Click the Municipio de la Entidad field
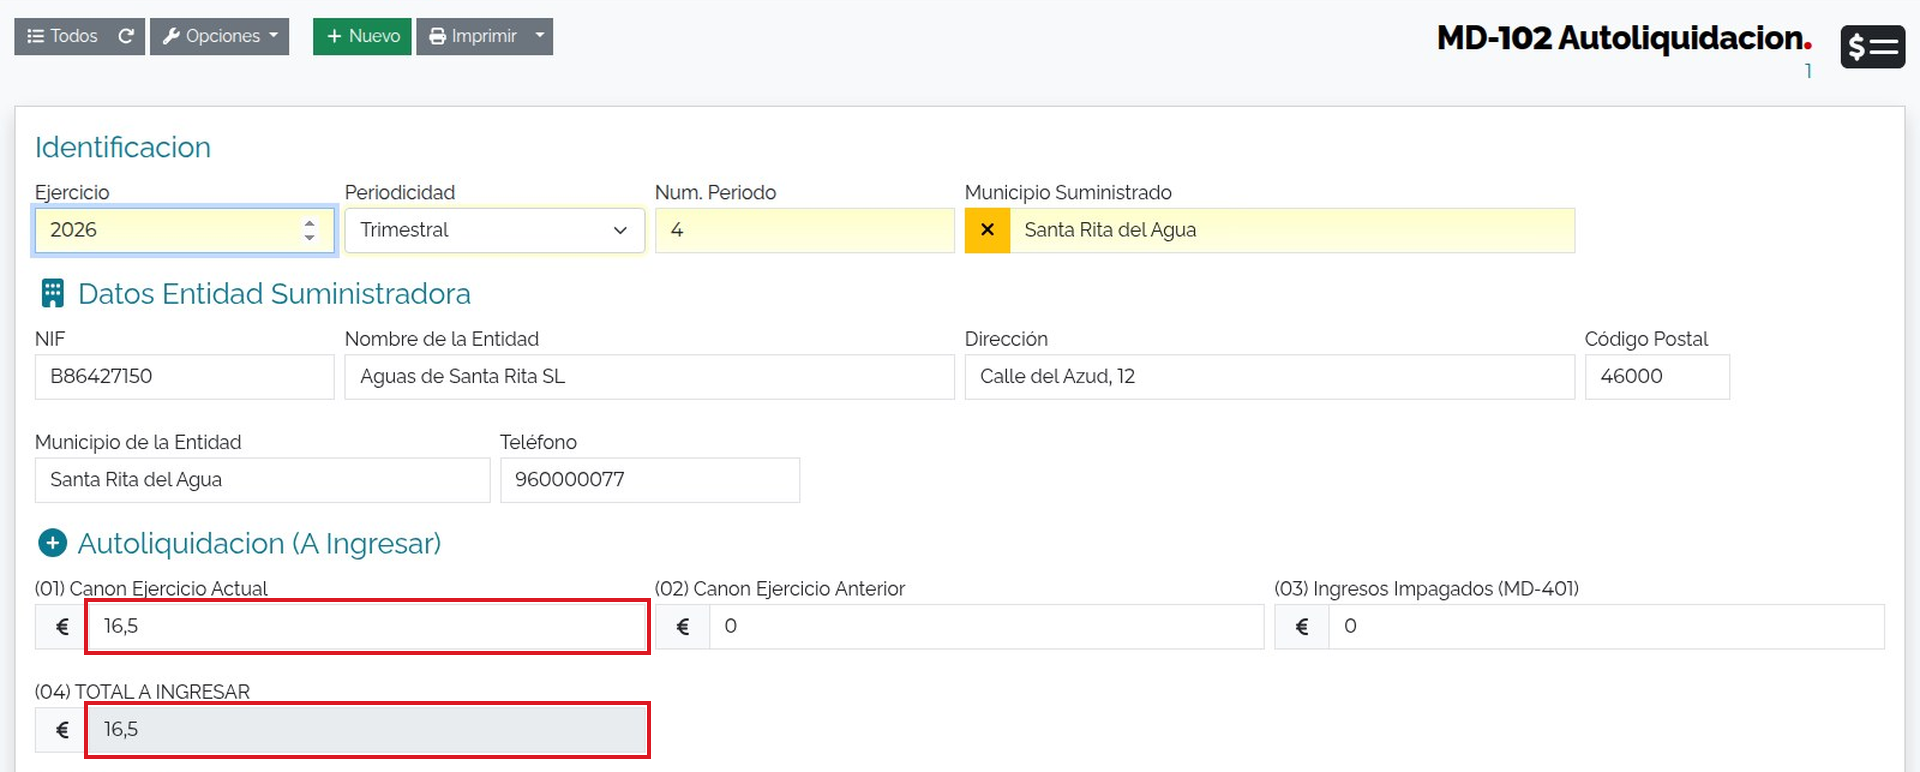Image resolution: width=1920 pixels, height=772 pixels. [262, 480]
